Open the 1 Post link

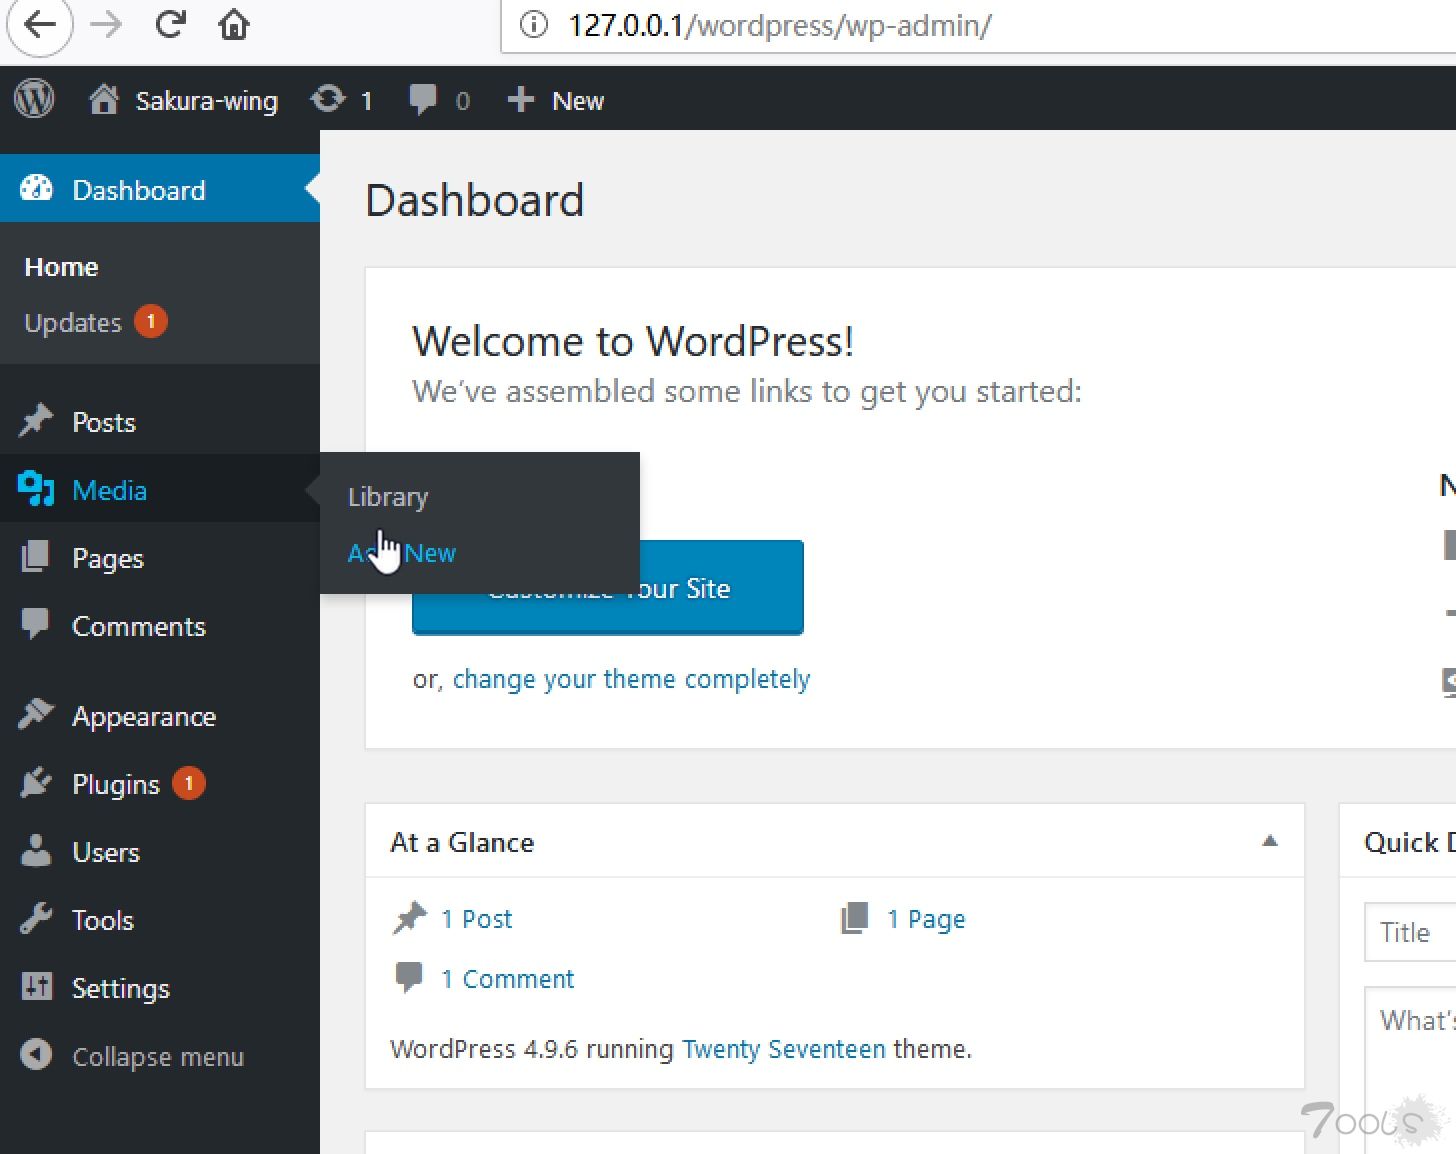coord(477,920)
